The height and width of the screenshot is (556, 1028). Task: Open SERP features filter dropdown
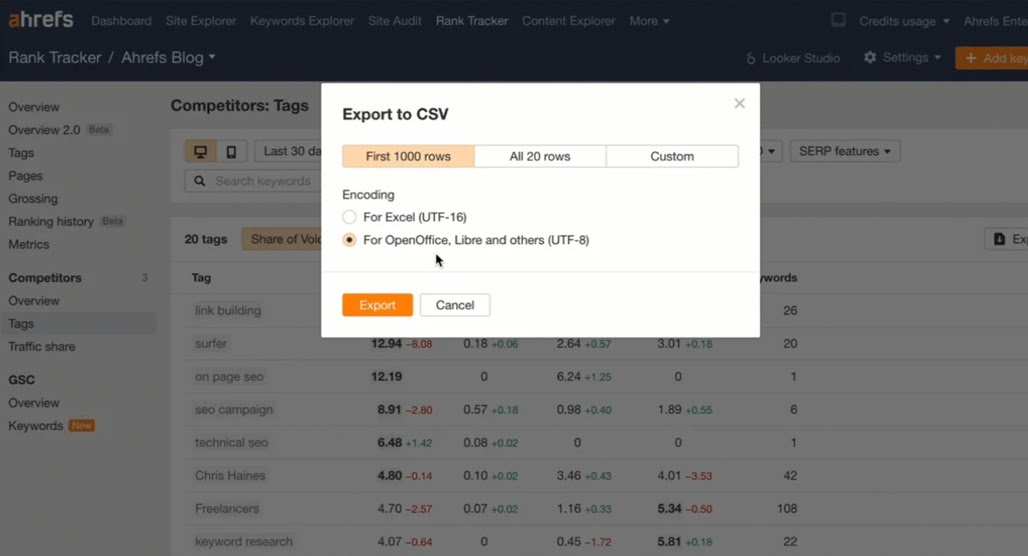tap(844, 151)
